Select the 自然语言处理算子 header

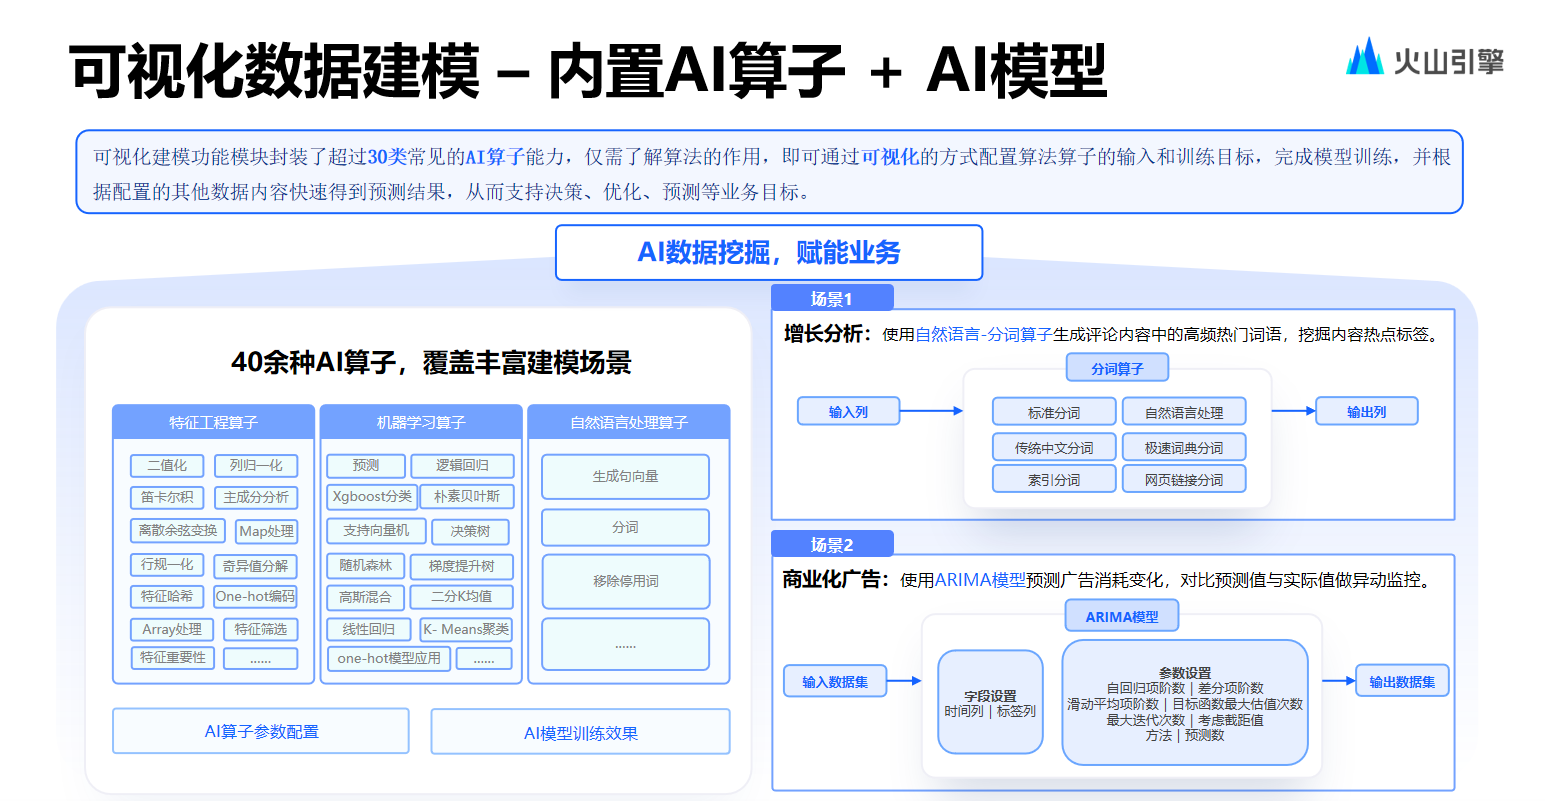tap(629, 423)
